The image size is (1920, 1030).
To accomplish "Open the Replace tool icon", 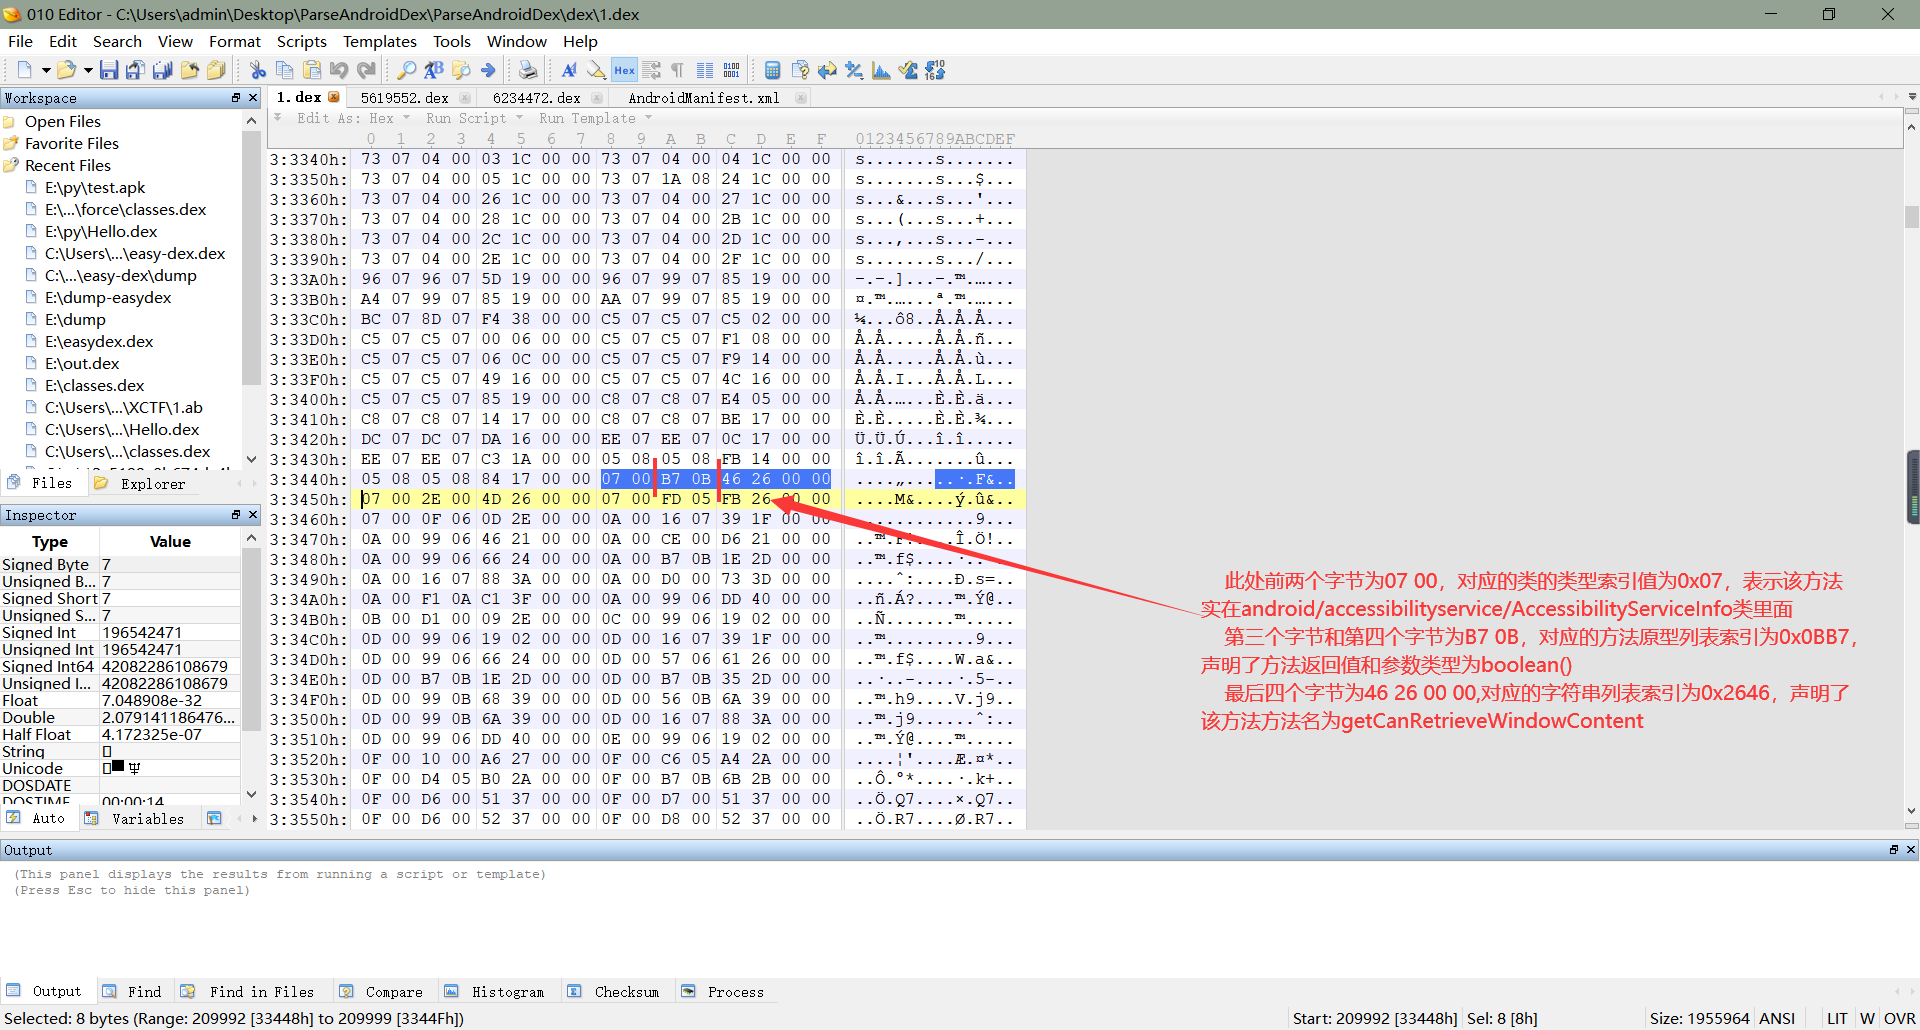I will click(433, 70).
